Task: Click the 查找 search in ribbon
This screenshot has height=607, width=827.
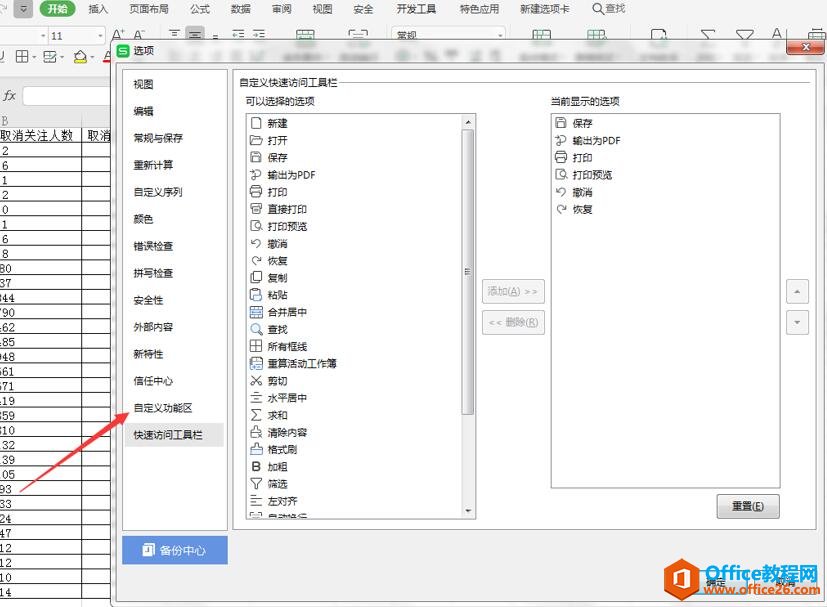Action: 609,9
